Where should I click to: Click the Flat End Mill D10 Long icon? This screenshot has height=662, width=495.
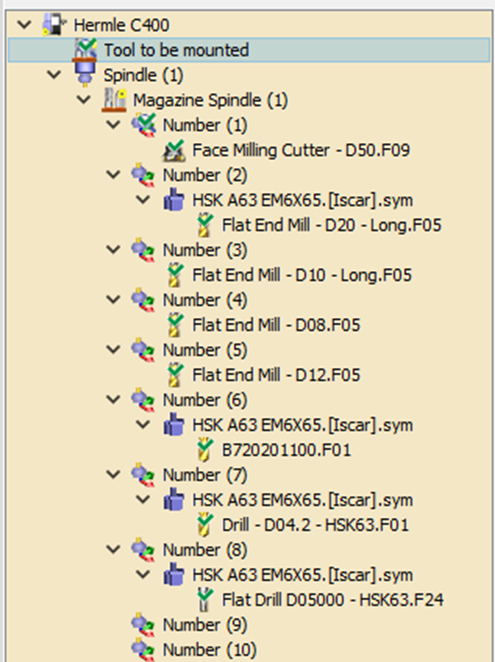(175, 275)
